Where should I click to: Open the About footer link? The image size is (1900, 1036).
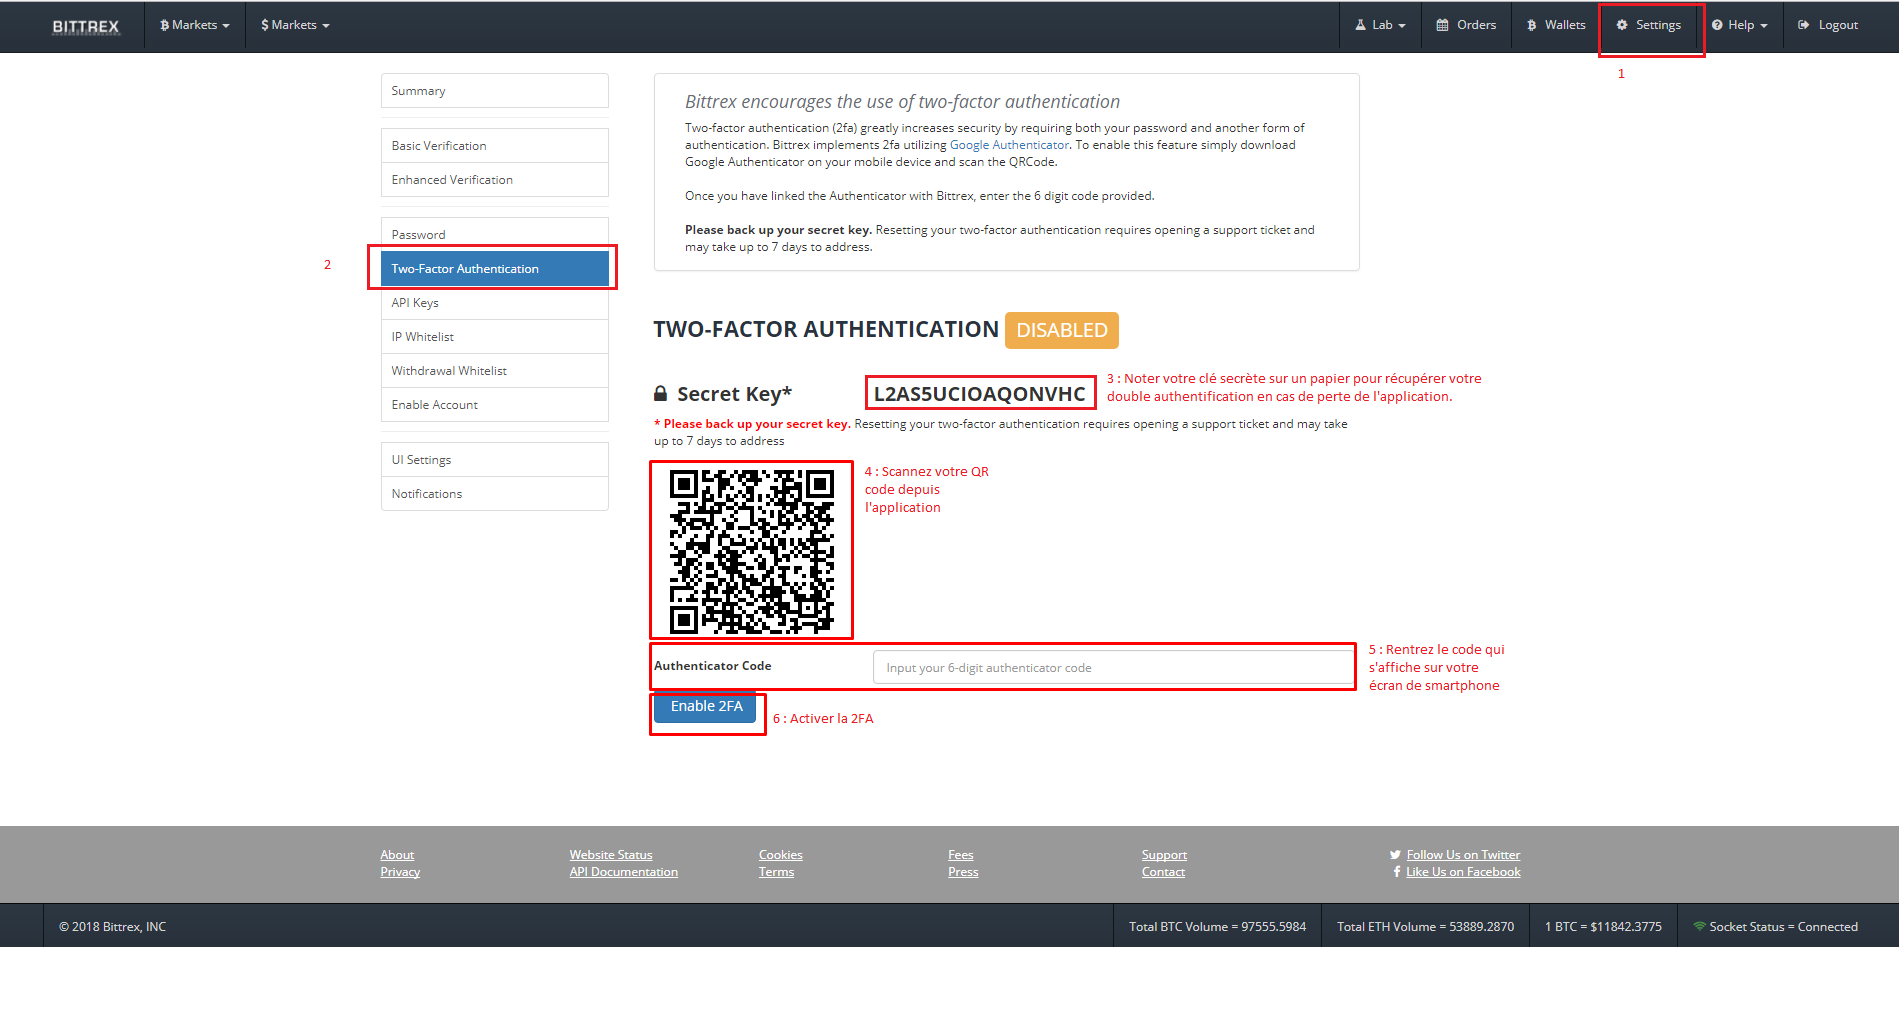(x=397, y=855)
